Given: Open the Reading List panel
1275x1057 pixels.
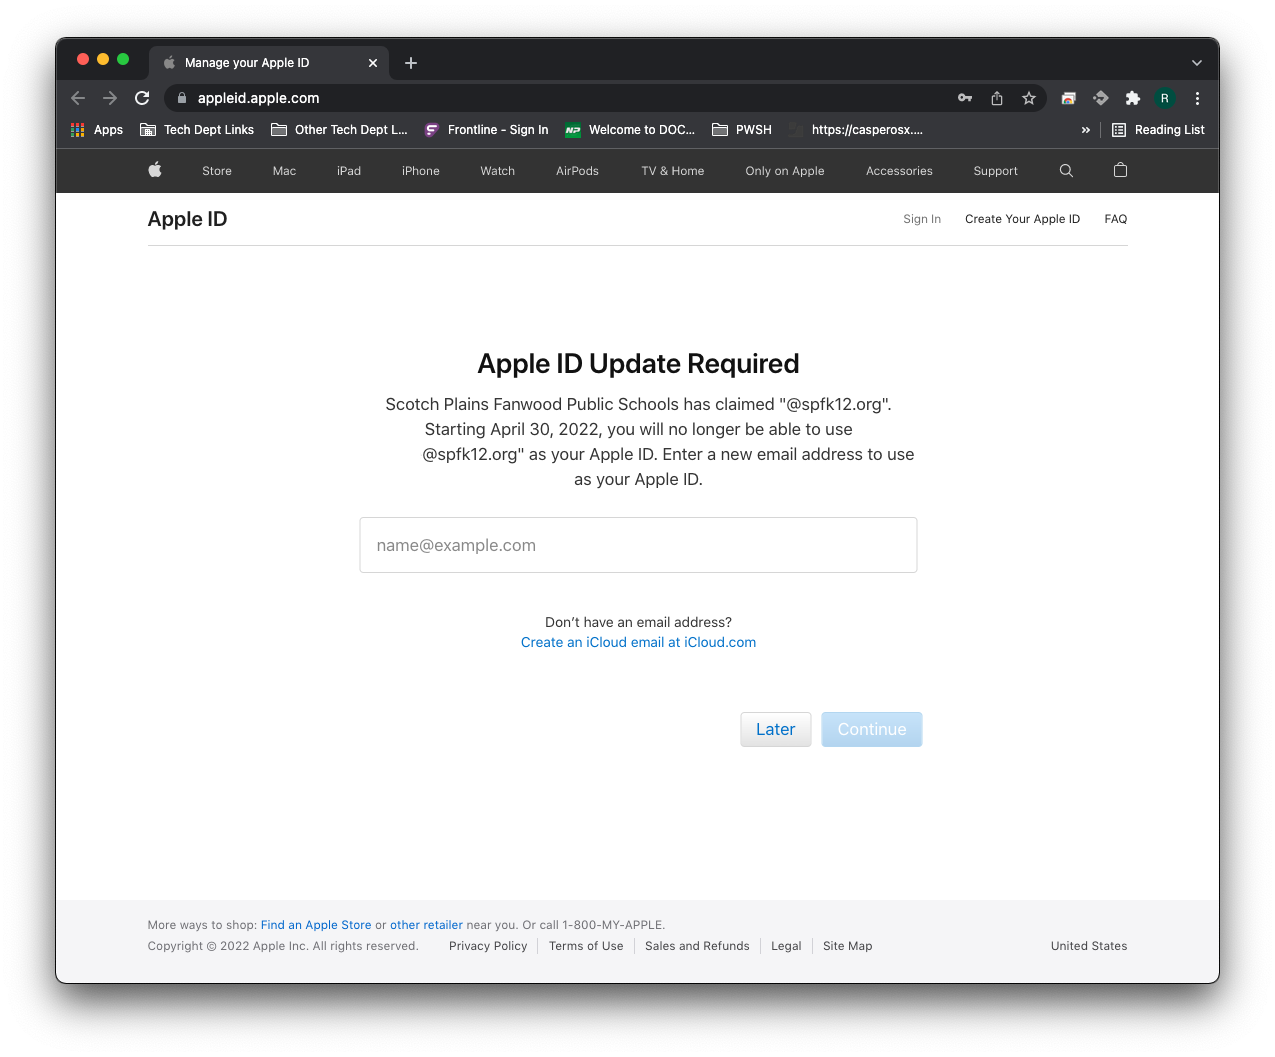Looking at the screenshot, I should pos(1158,130).
